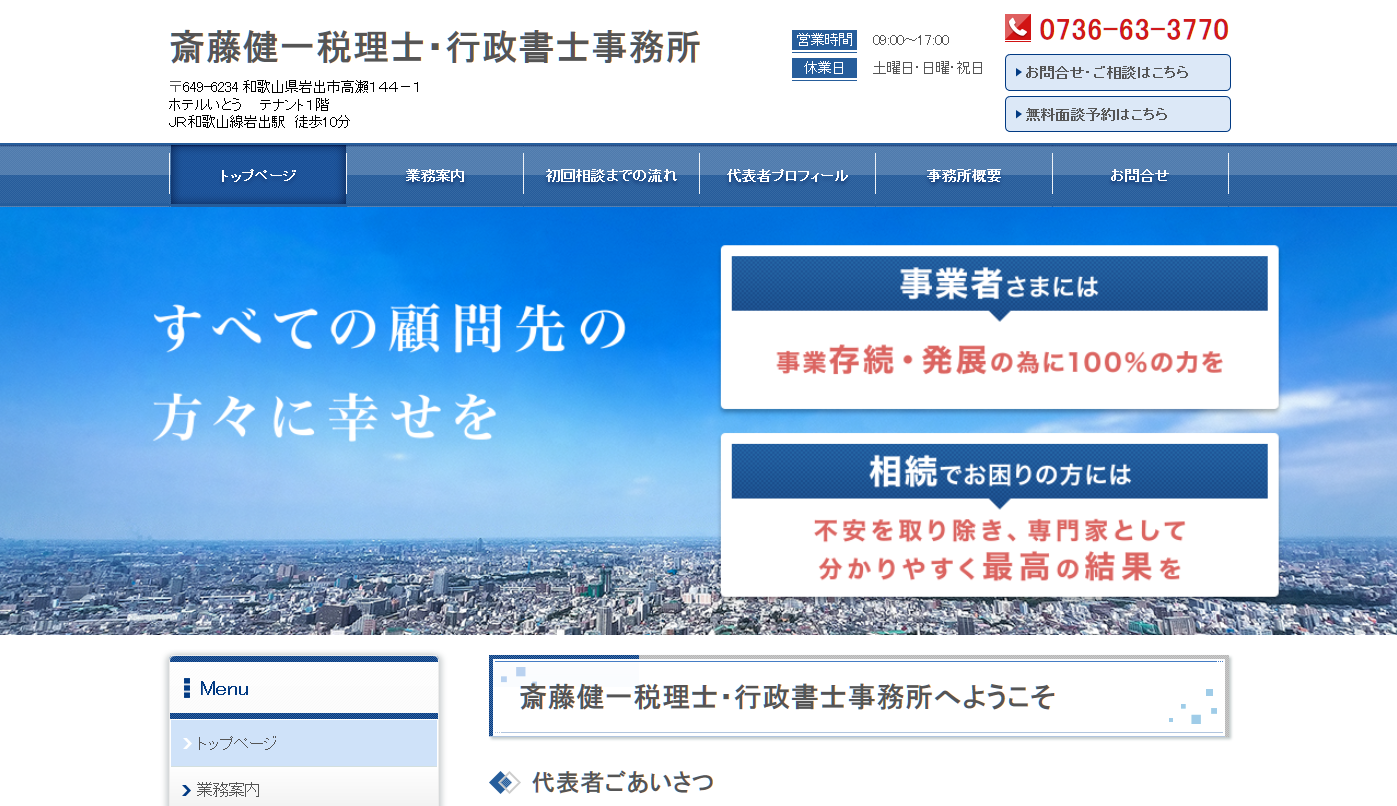
Task: Click the phone number 0736-63-3770
Action: click(1132, 28)
